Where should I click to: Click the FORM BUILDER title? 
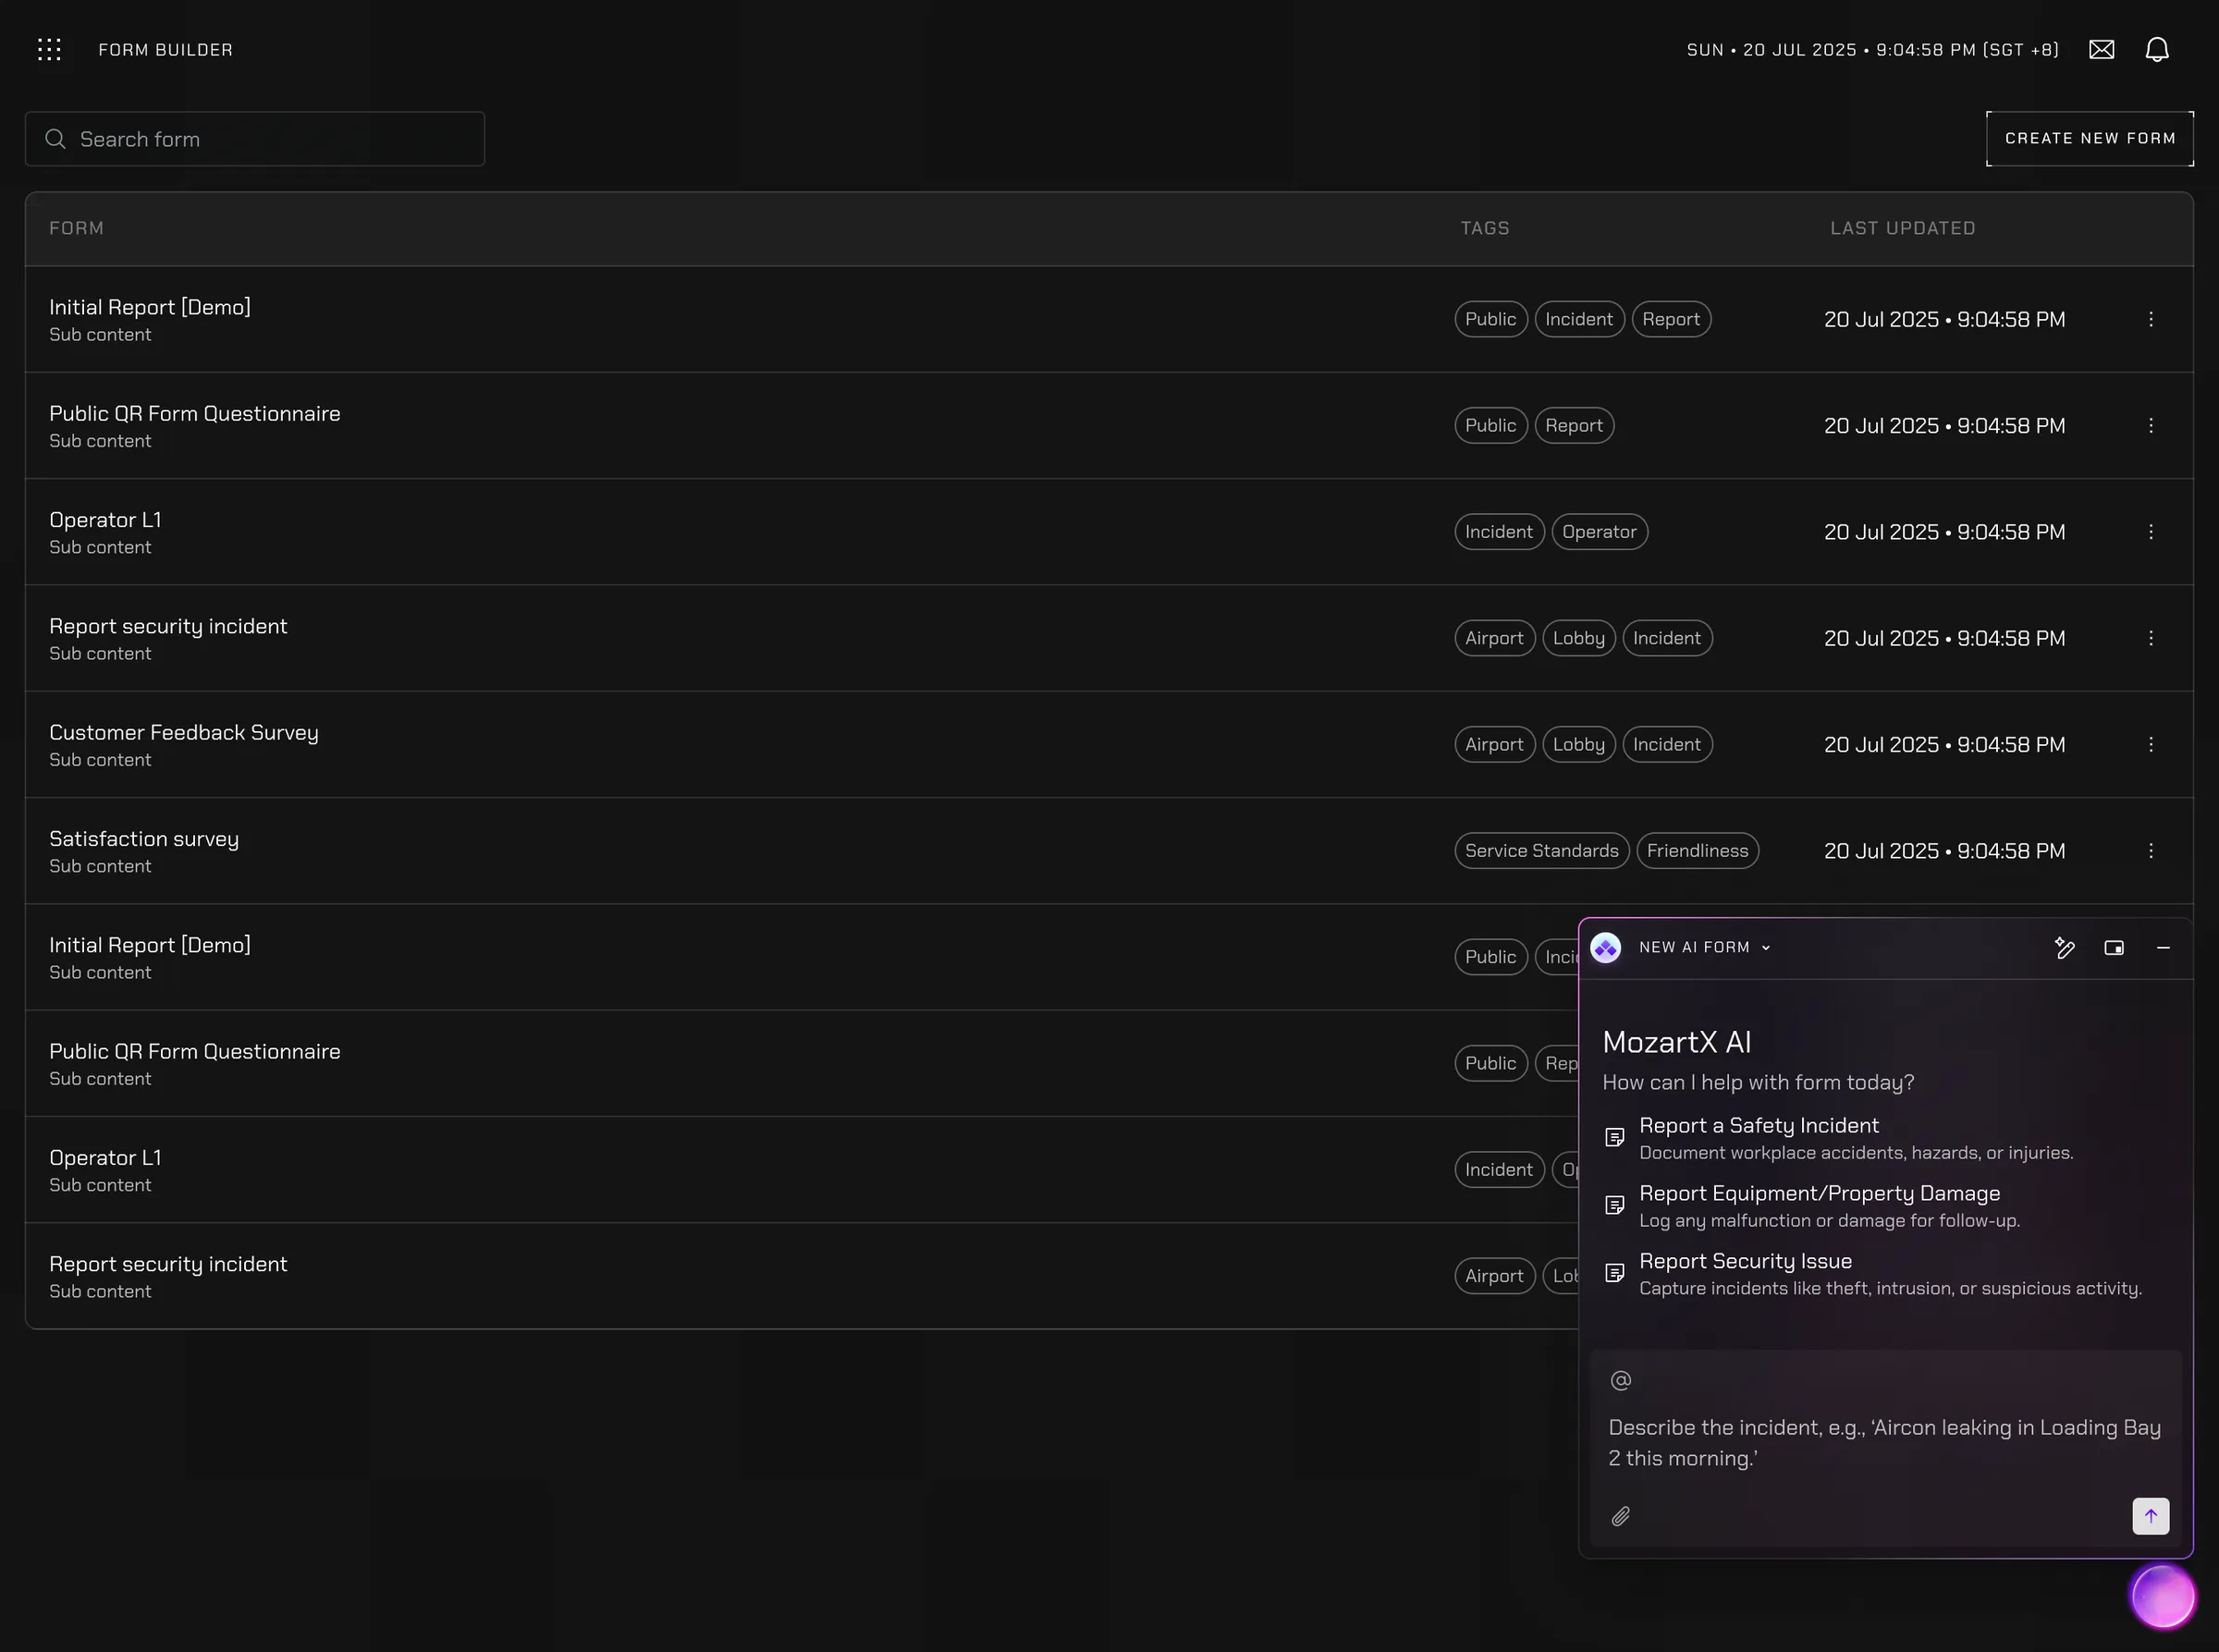click(x=166, y=49)
